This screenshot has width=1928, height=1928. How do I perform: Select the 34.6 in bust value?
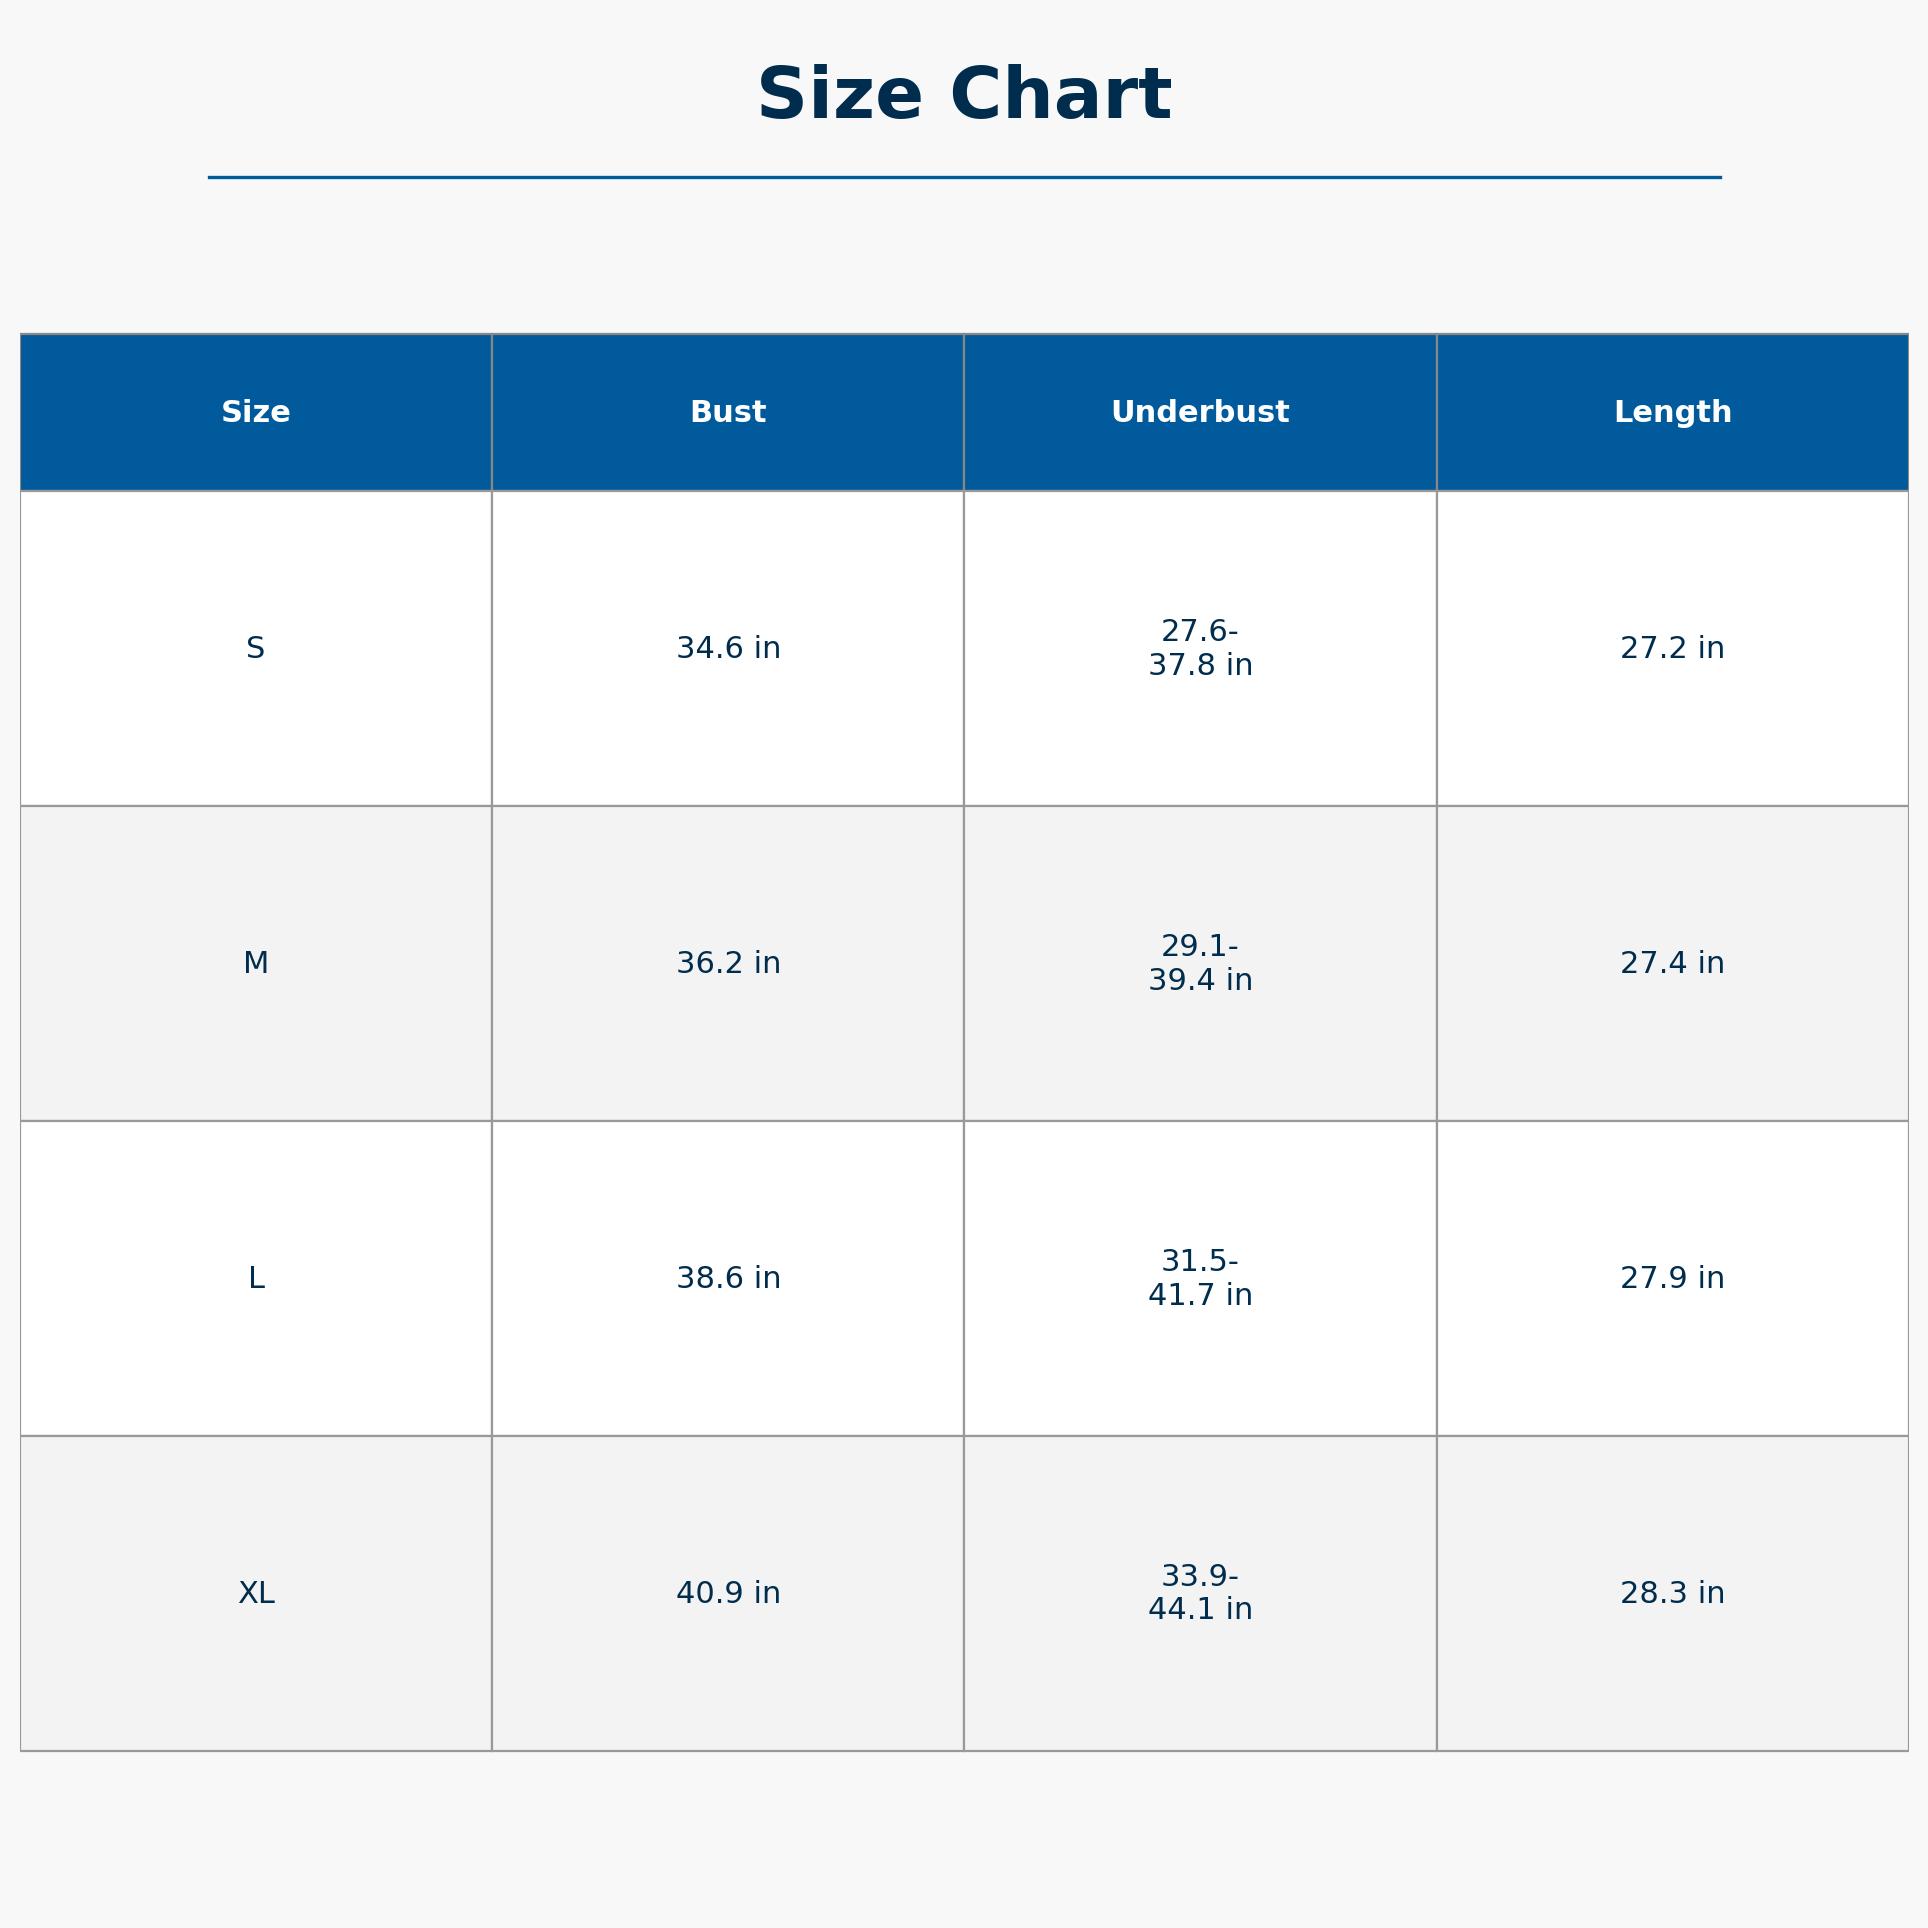tap(728, 648)
